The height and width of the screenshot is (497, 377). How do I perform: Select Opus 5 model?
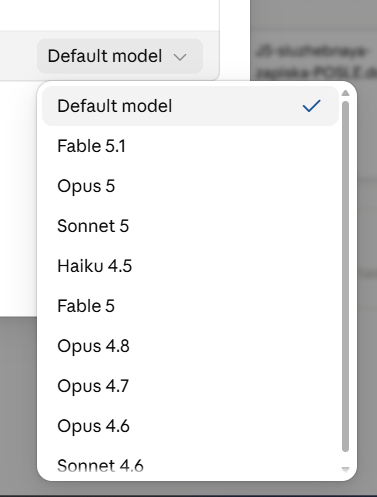(190, 186)
